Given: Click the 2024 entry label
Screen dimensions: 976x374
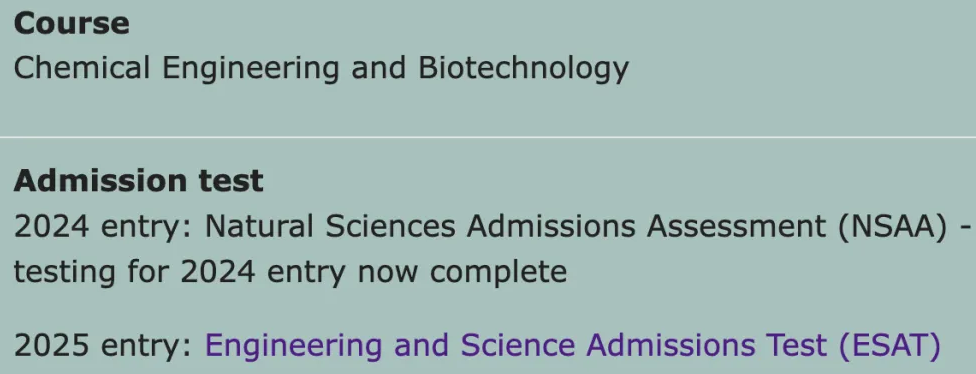Looking at the screenshot, I should 104,228.
